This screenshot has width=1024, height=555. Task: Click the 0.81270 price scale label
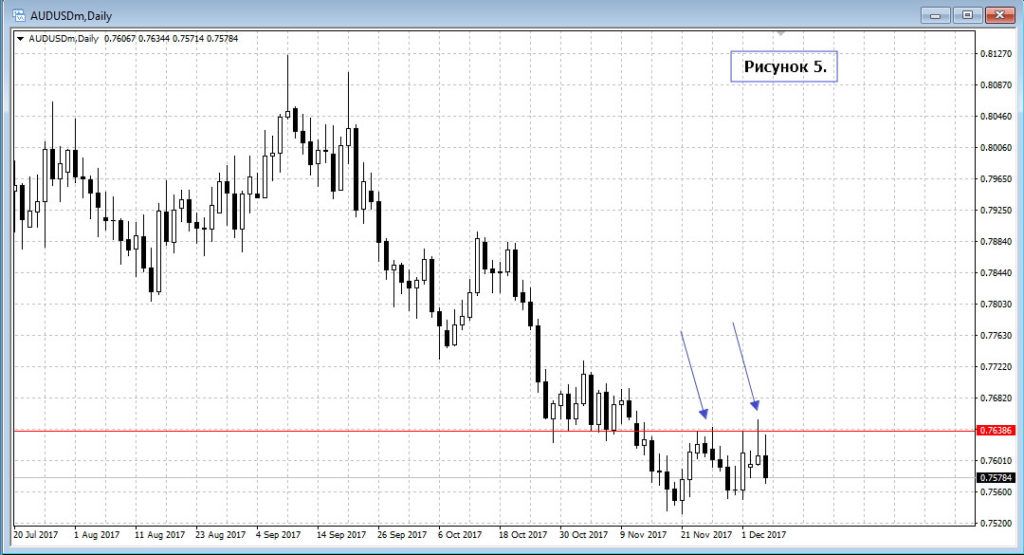(995, 54)
